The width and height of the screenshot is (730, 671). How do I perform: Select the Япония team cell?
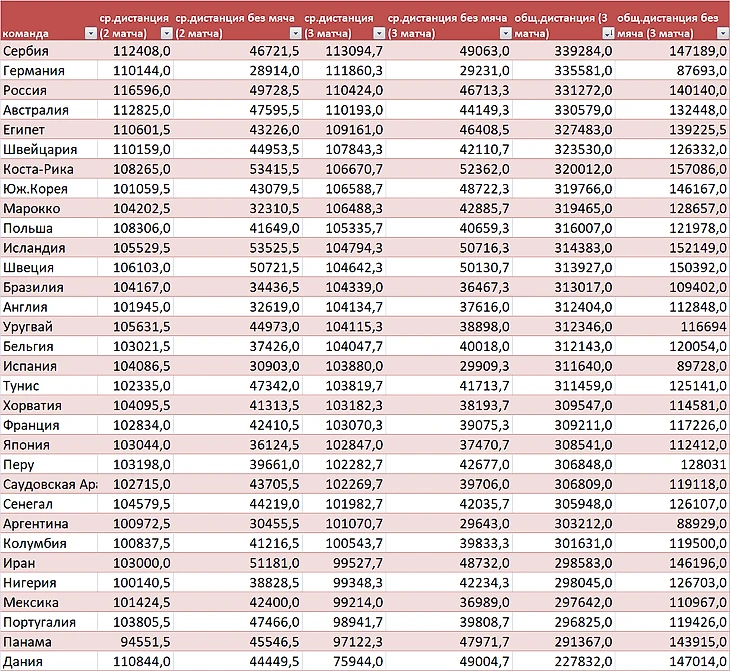tap(48, 445)
